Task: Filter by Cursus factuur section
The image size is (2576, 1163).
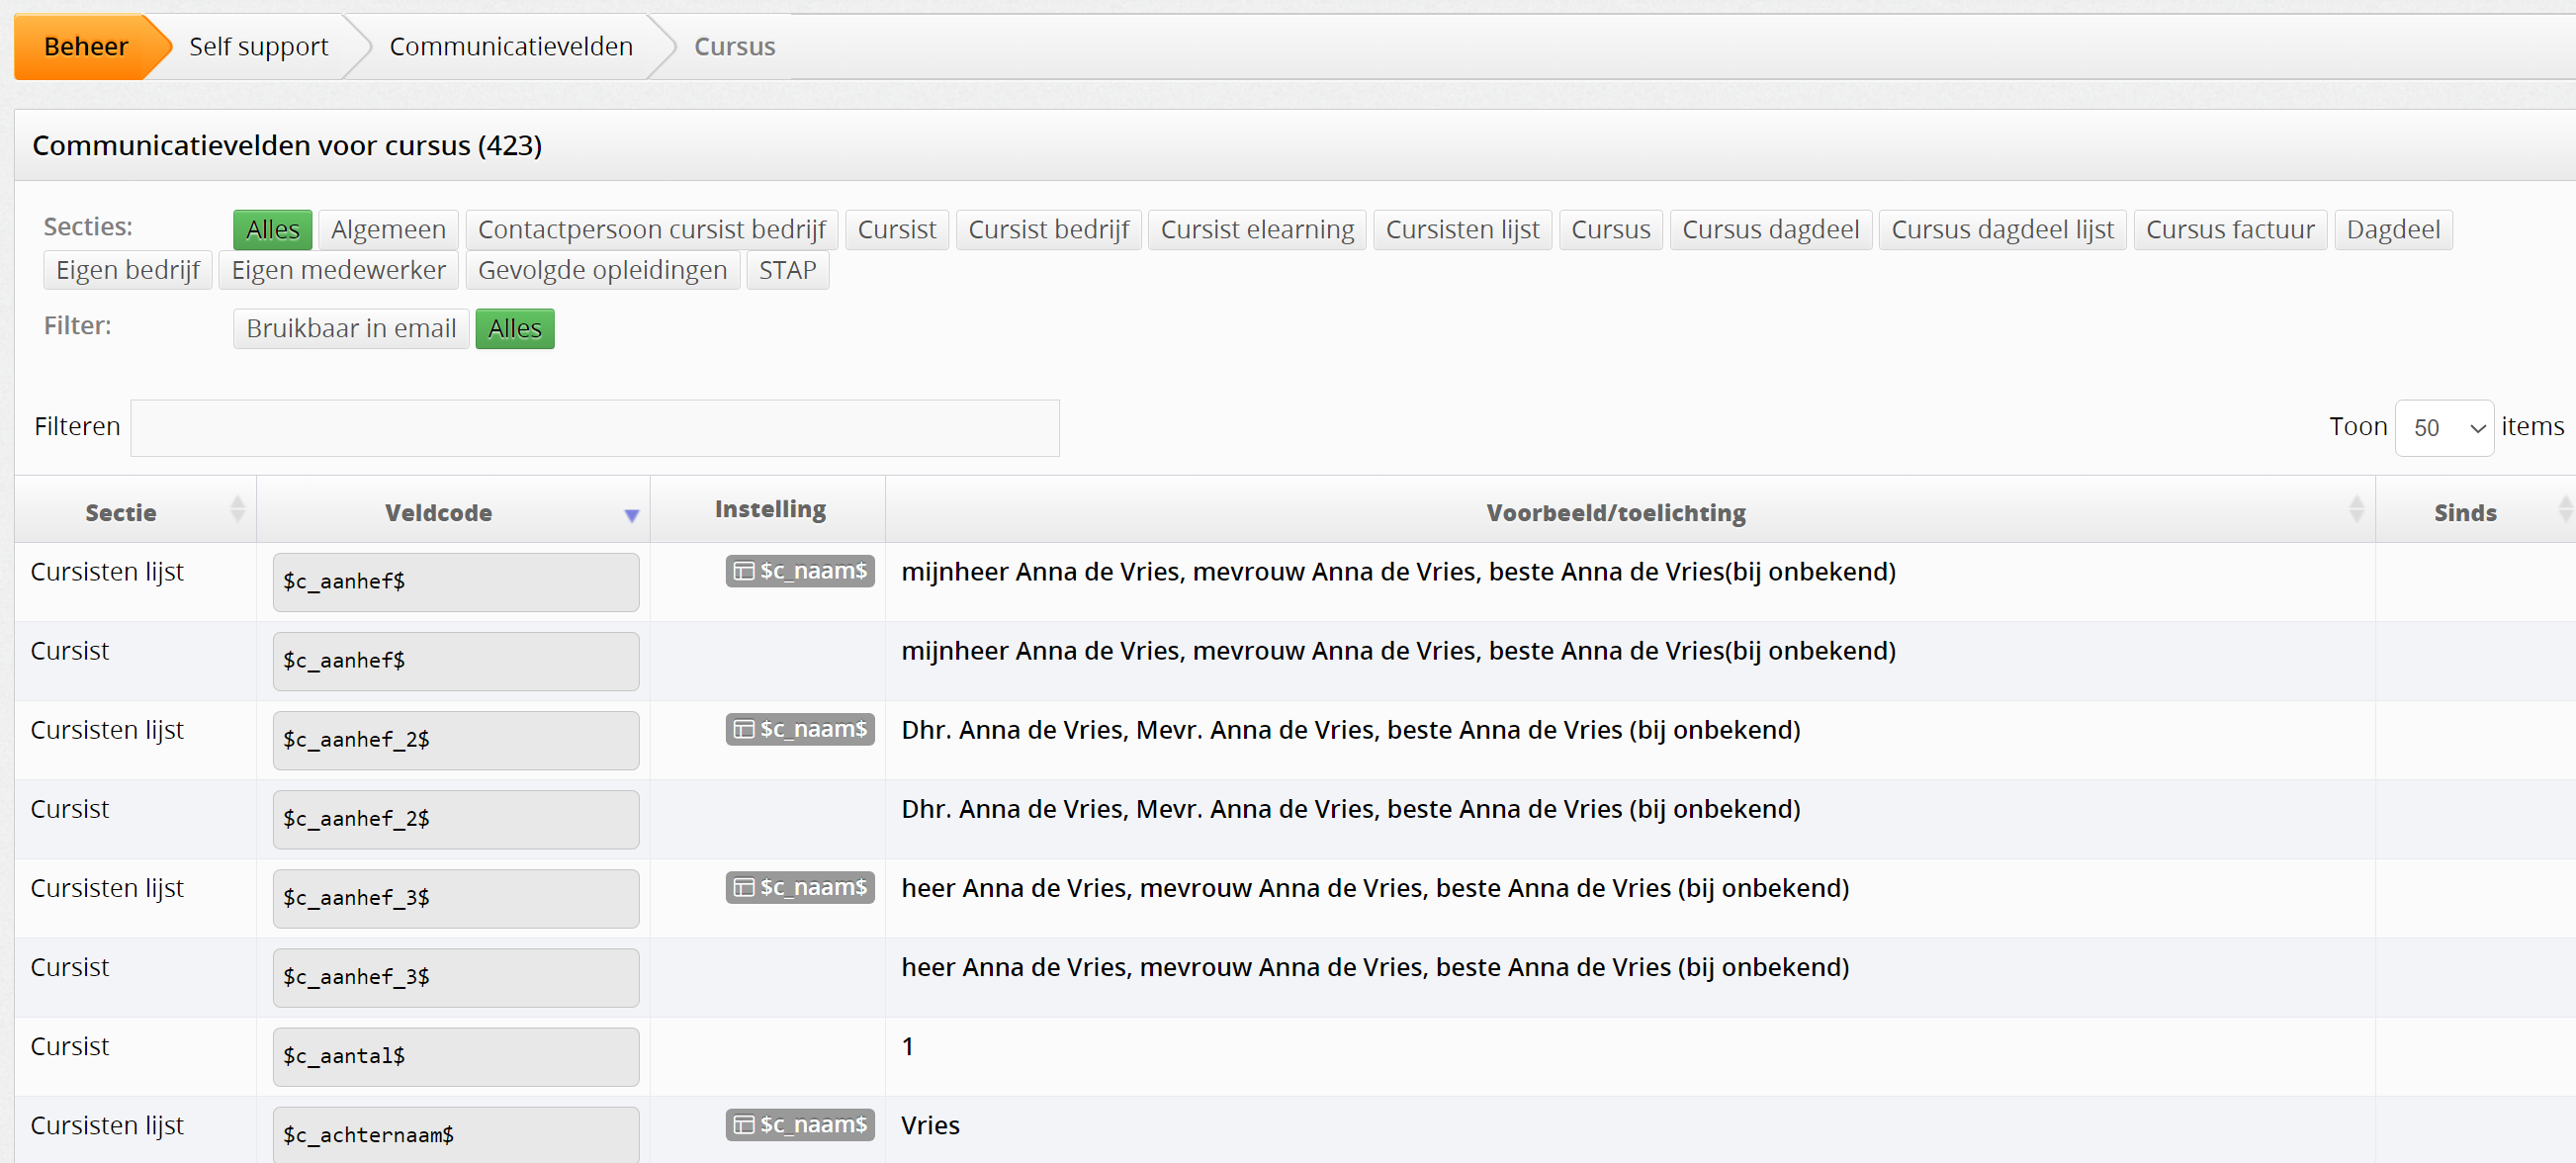Action: click(2230, 230)
